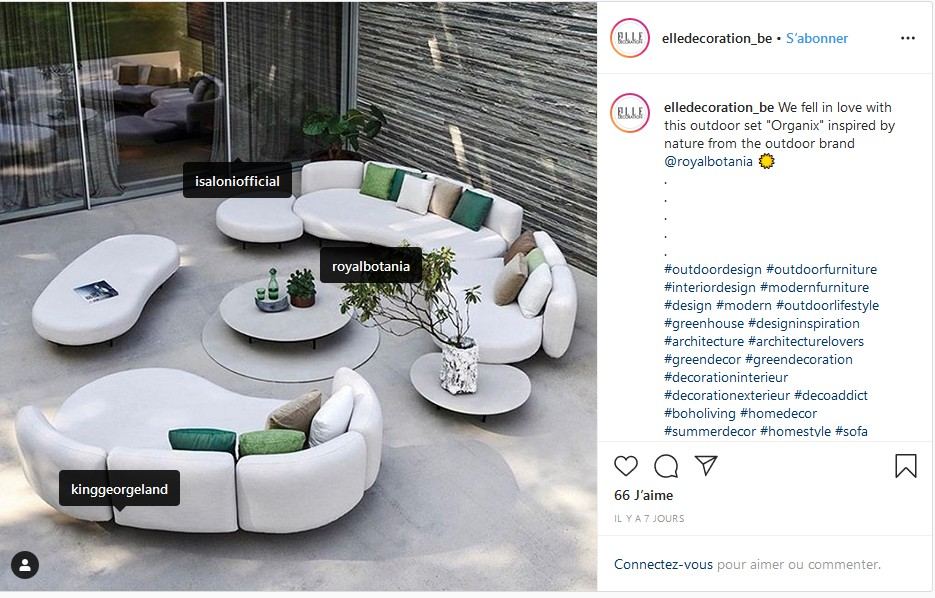This screenshot has width=935, height=598.
Task: Click the IL Y A 7 JOURS timestamp
Action: click(649, 519)
